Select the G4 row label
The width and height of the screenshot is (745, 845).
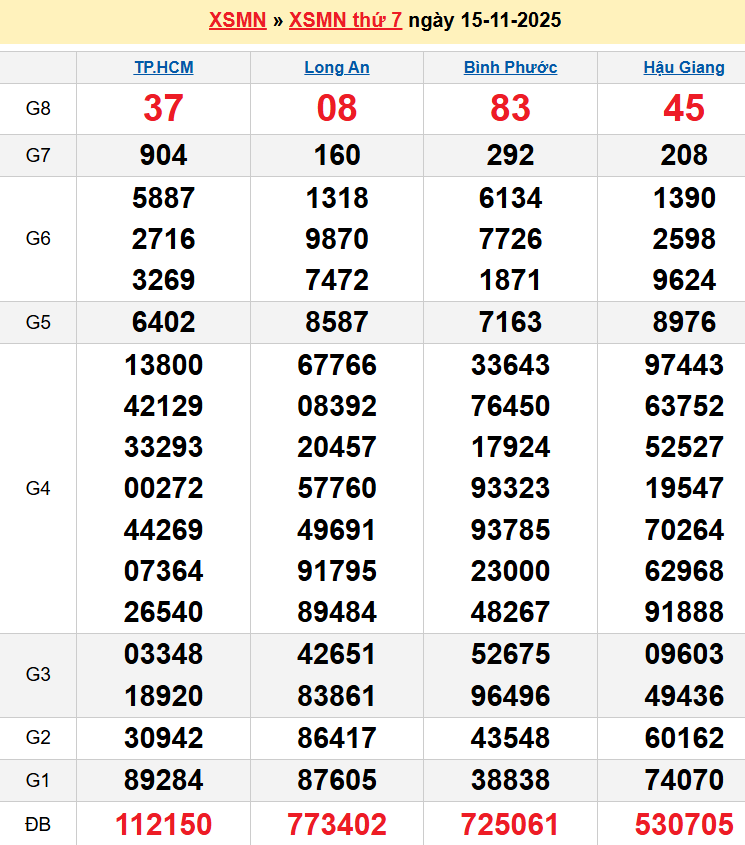(x=38, y=488)
